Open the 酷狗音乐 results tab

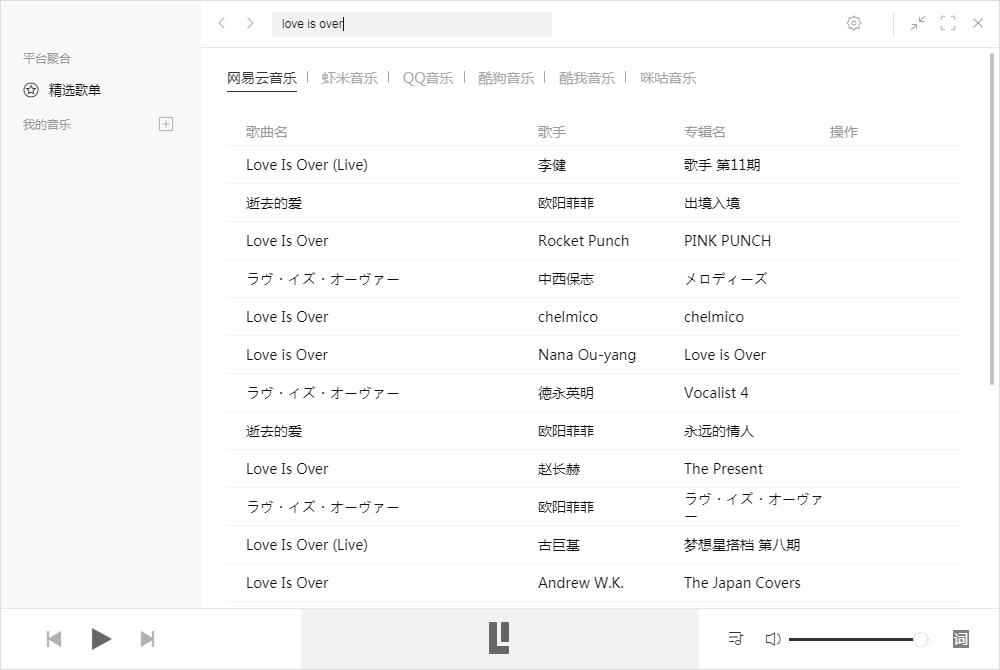coord(506,77)
